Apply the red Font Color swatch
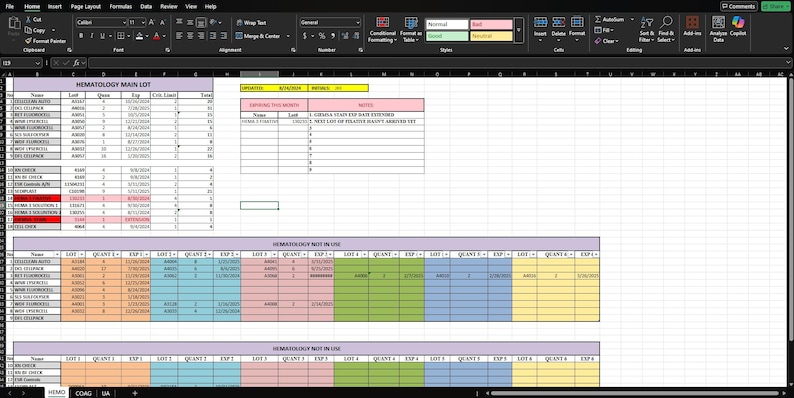Viewport: 794px width, 398px height. coord(156,36)
